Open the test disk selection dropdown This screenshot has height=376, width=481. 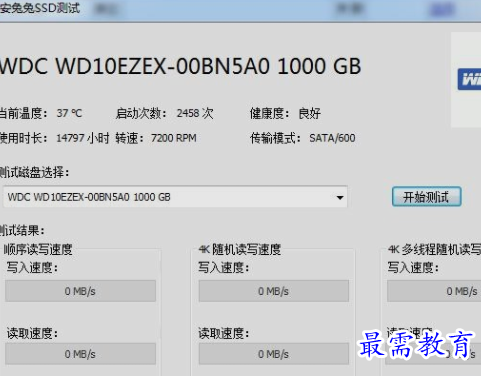tap(175, 197)
